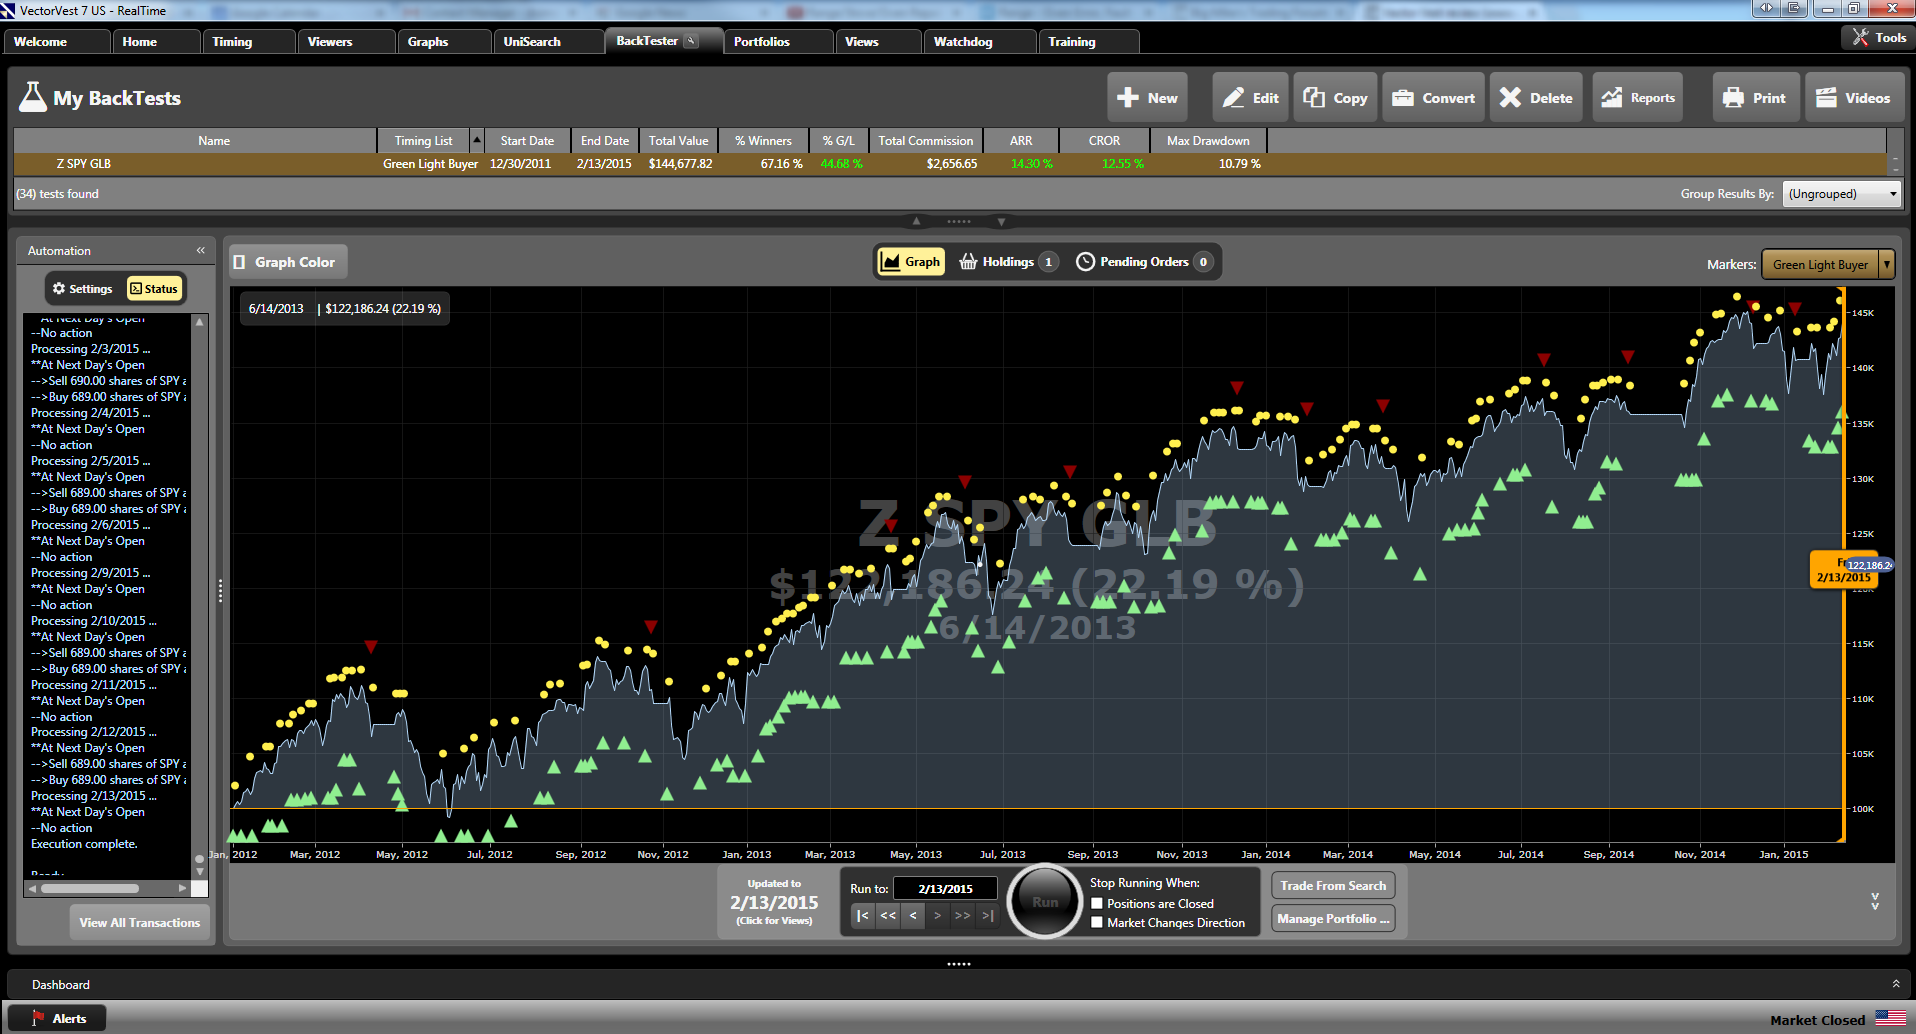
Task: Expand the bottom control panel chevrons
Action: 1875,901
